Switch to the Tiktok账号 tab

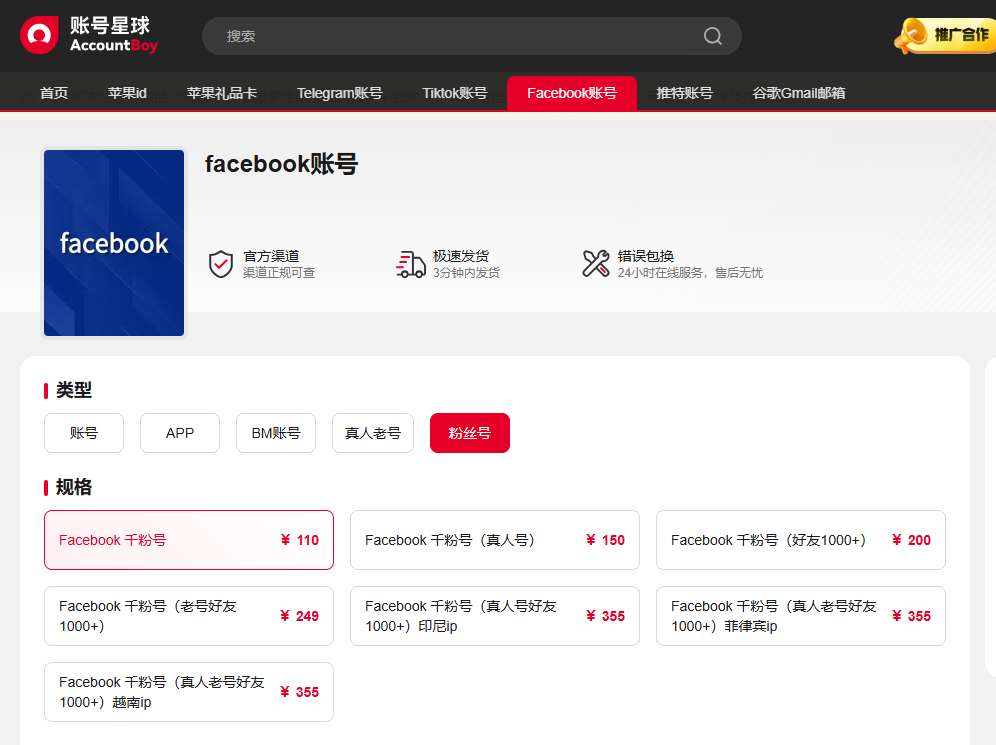(454, 92)
